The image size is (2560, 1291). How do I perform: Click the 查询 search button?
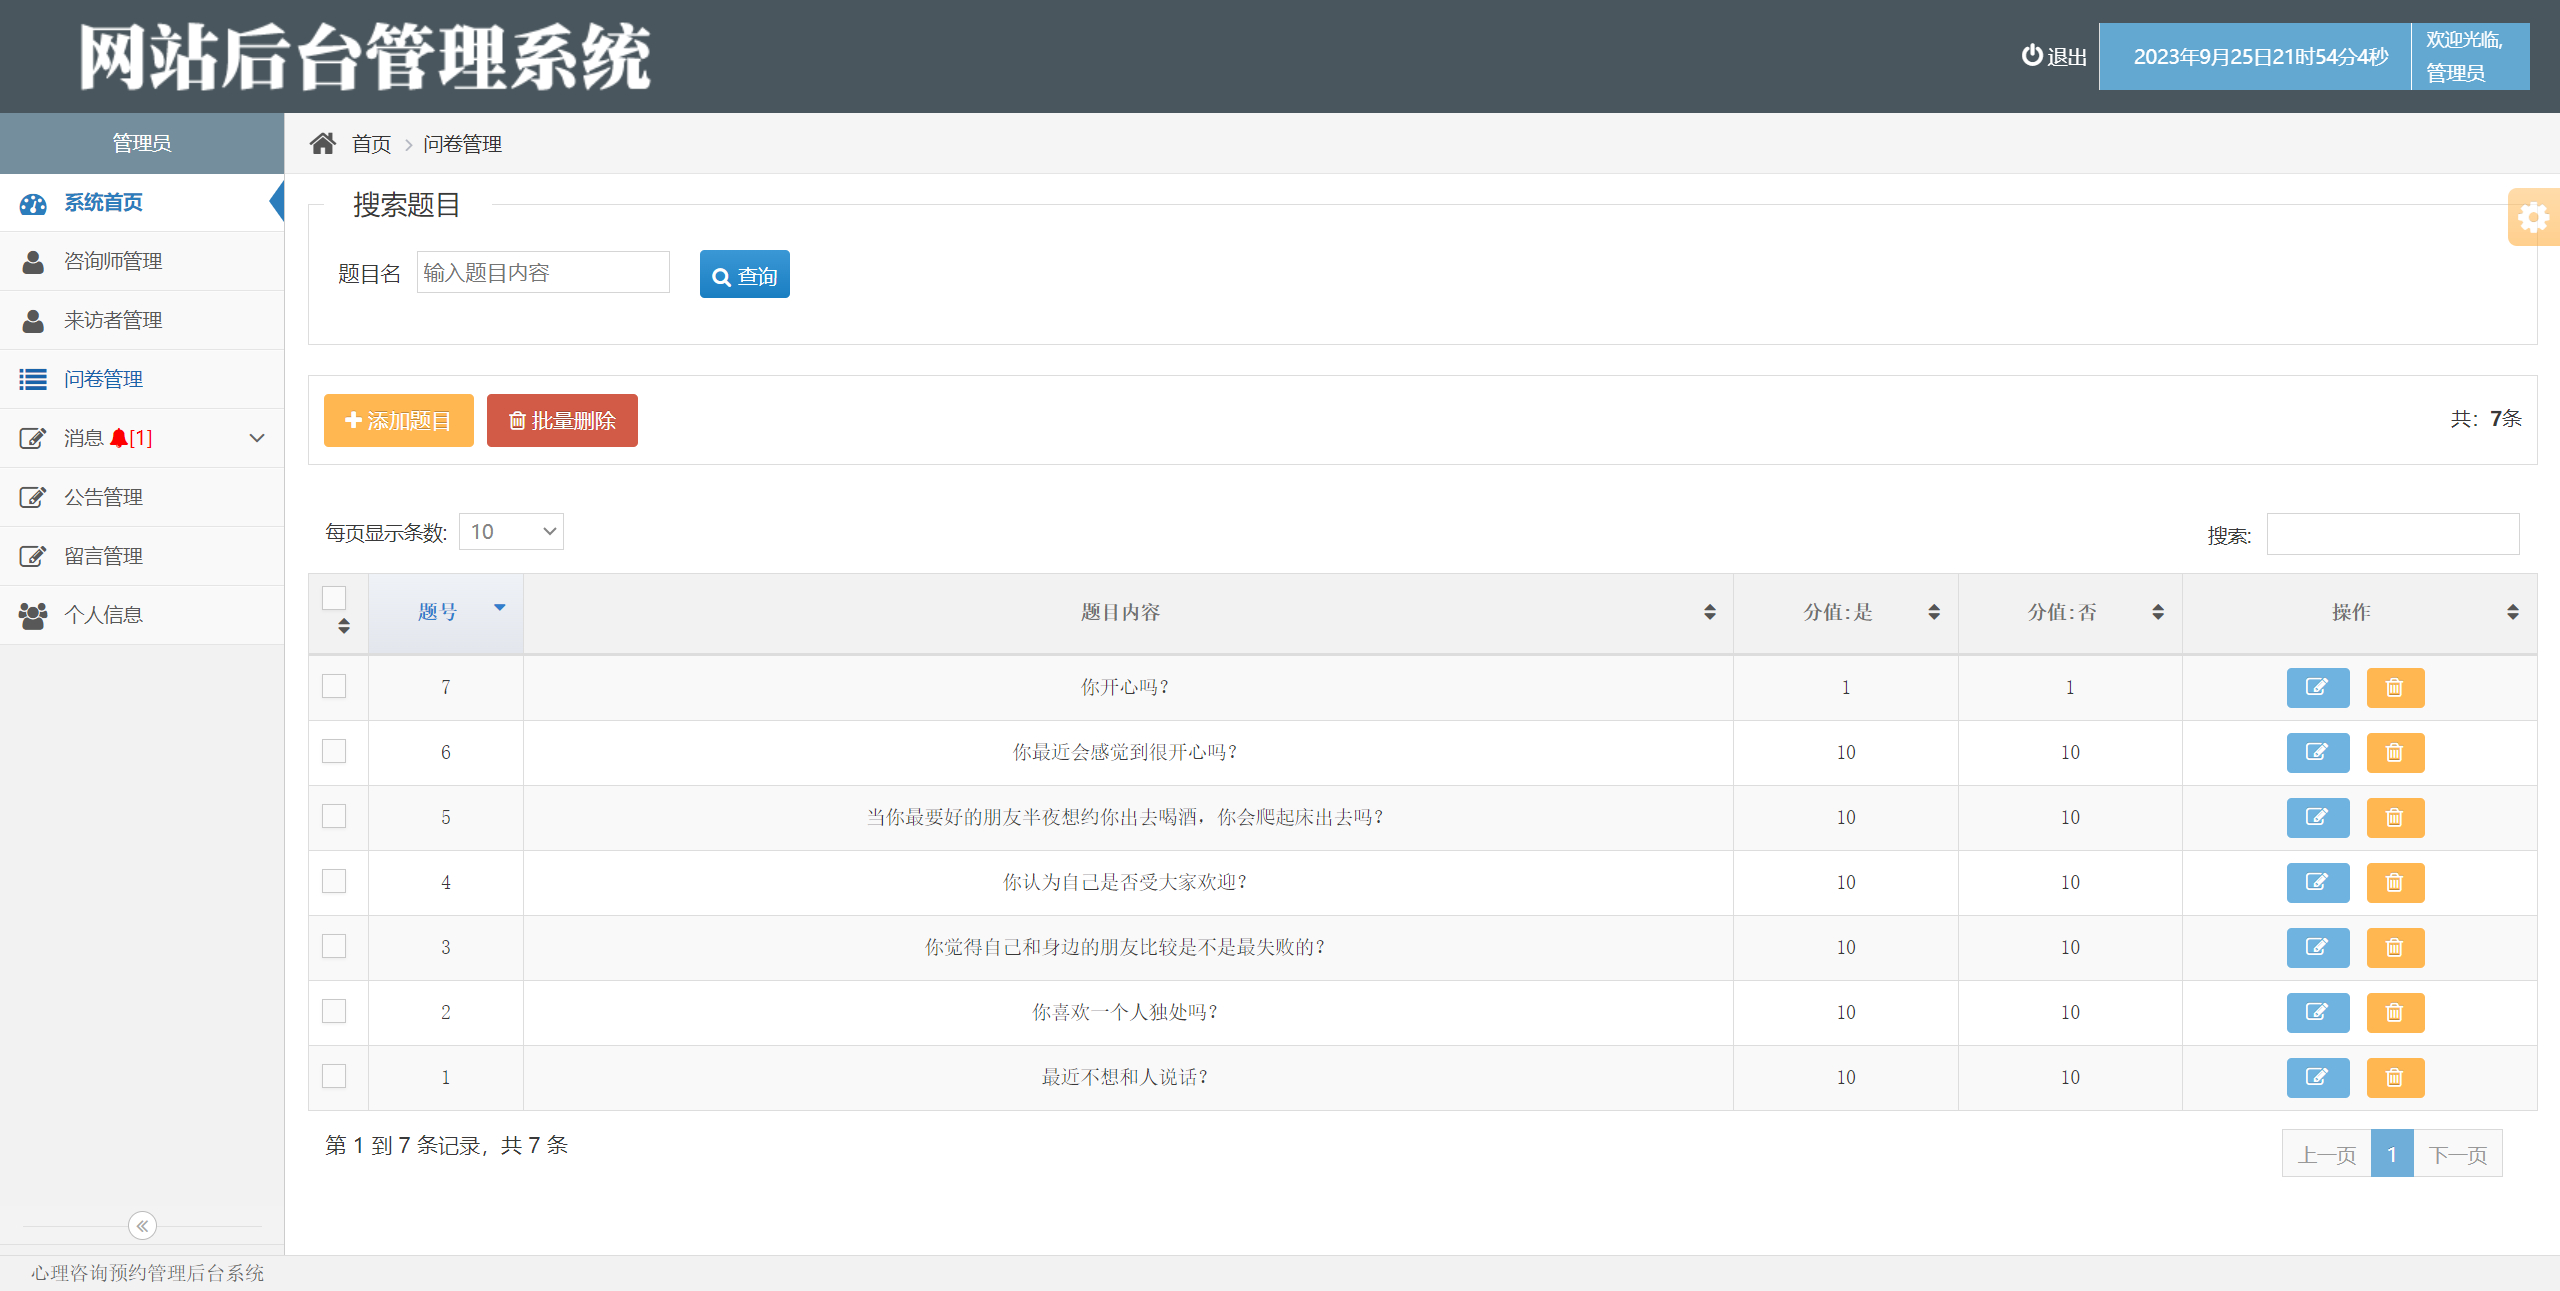point(744,275)
